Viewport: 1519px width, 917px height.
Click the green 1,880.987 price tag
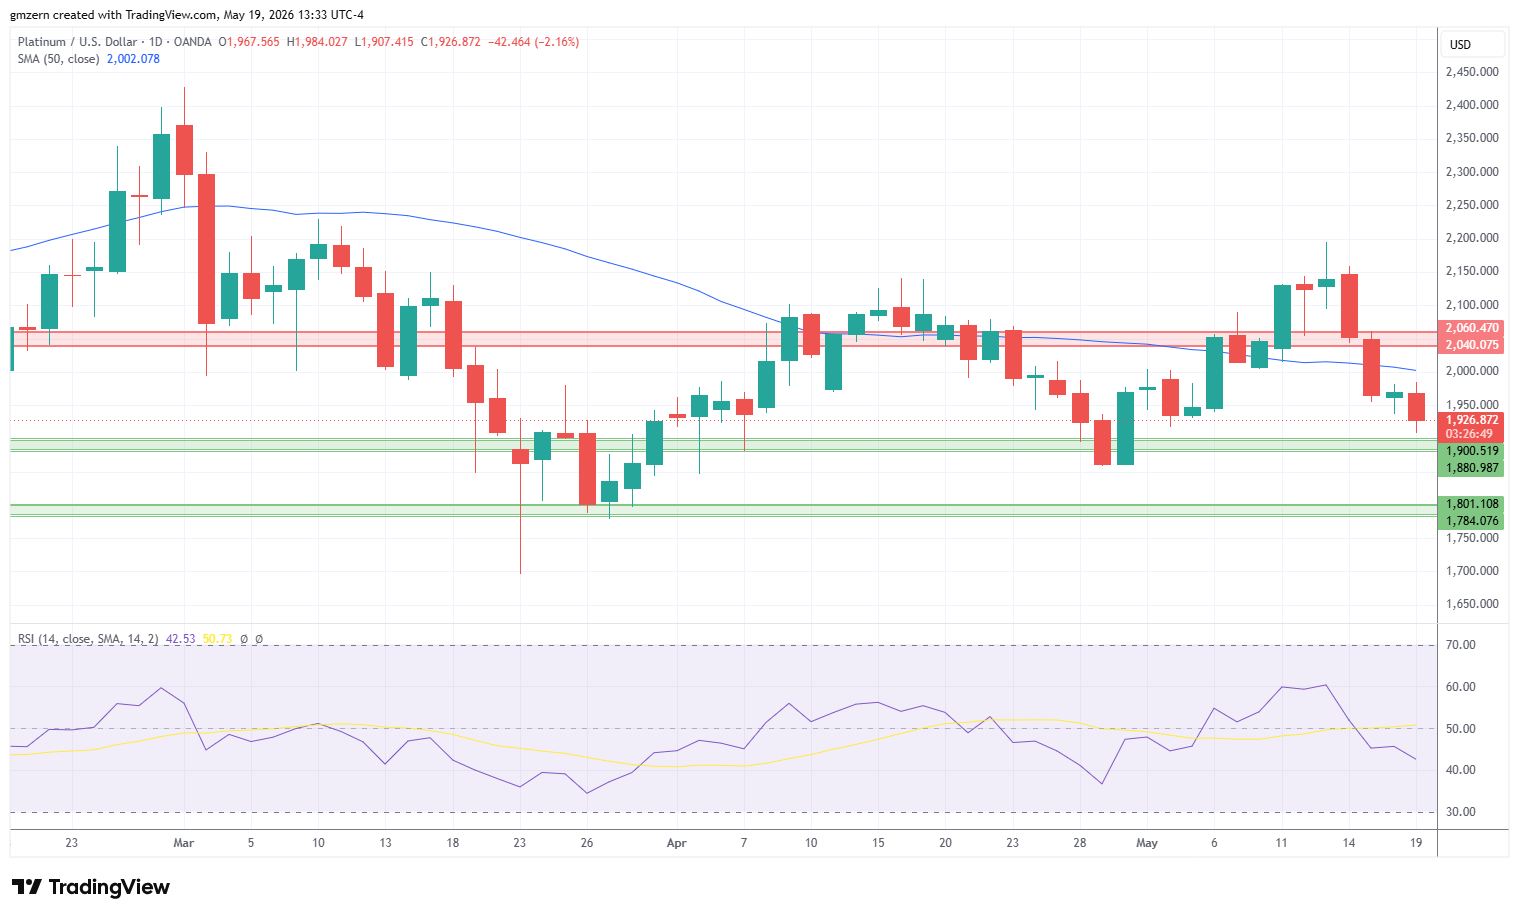pyautogui.click(x=1472, y=468)
